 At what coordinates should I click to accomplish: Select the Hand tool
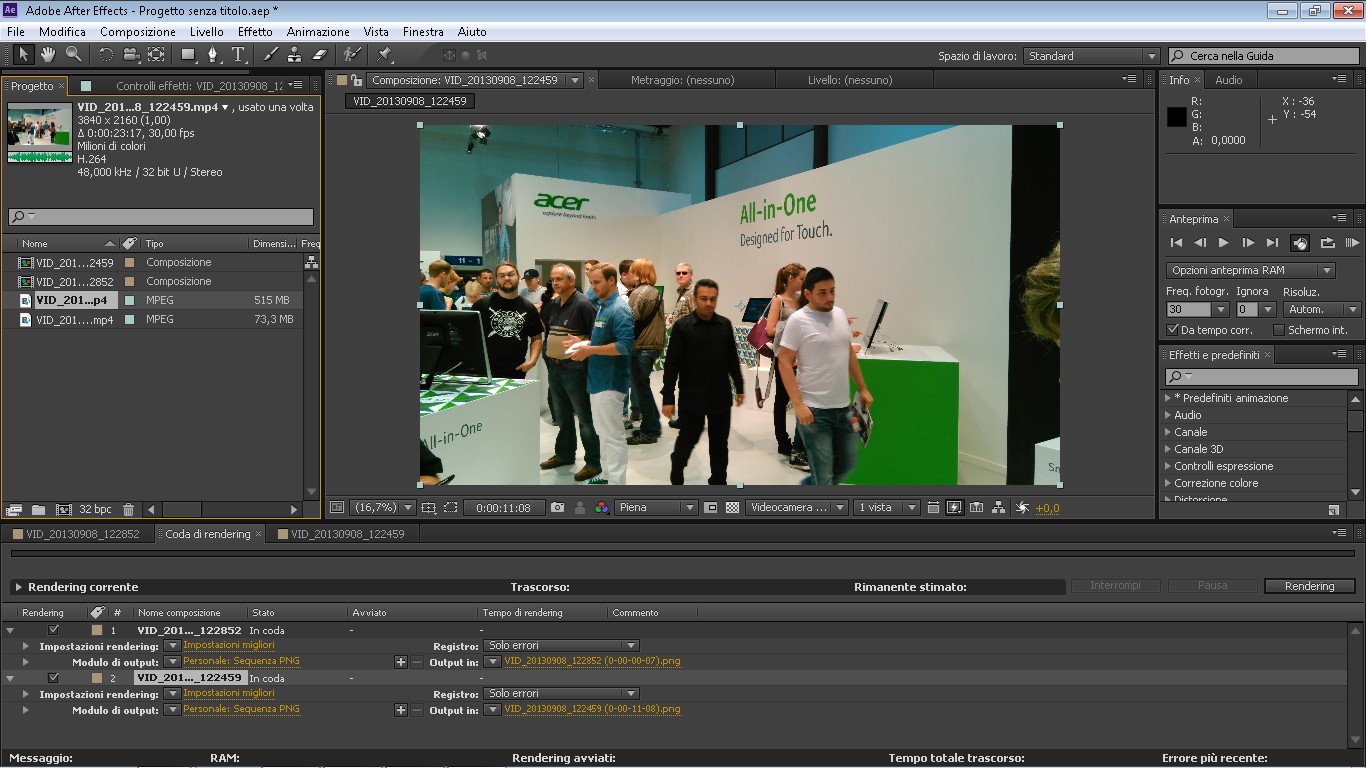coord(47,55)
